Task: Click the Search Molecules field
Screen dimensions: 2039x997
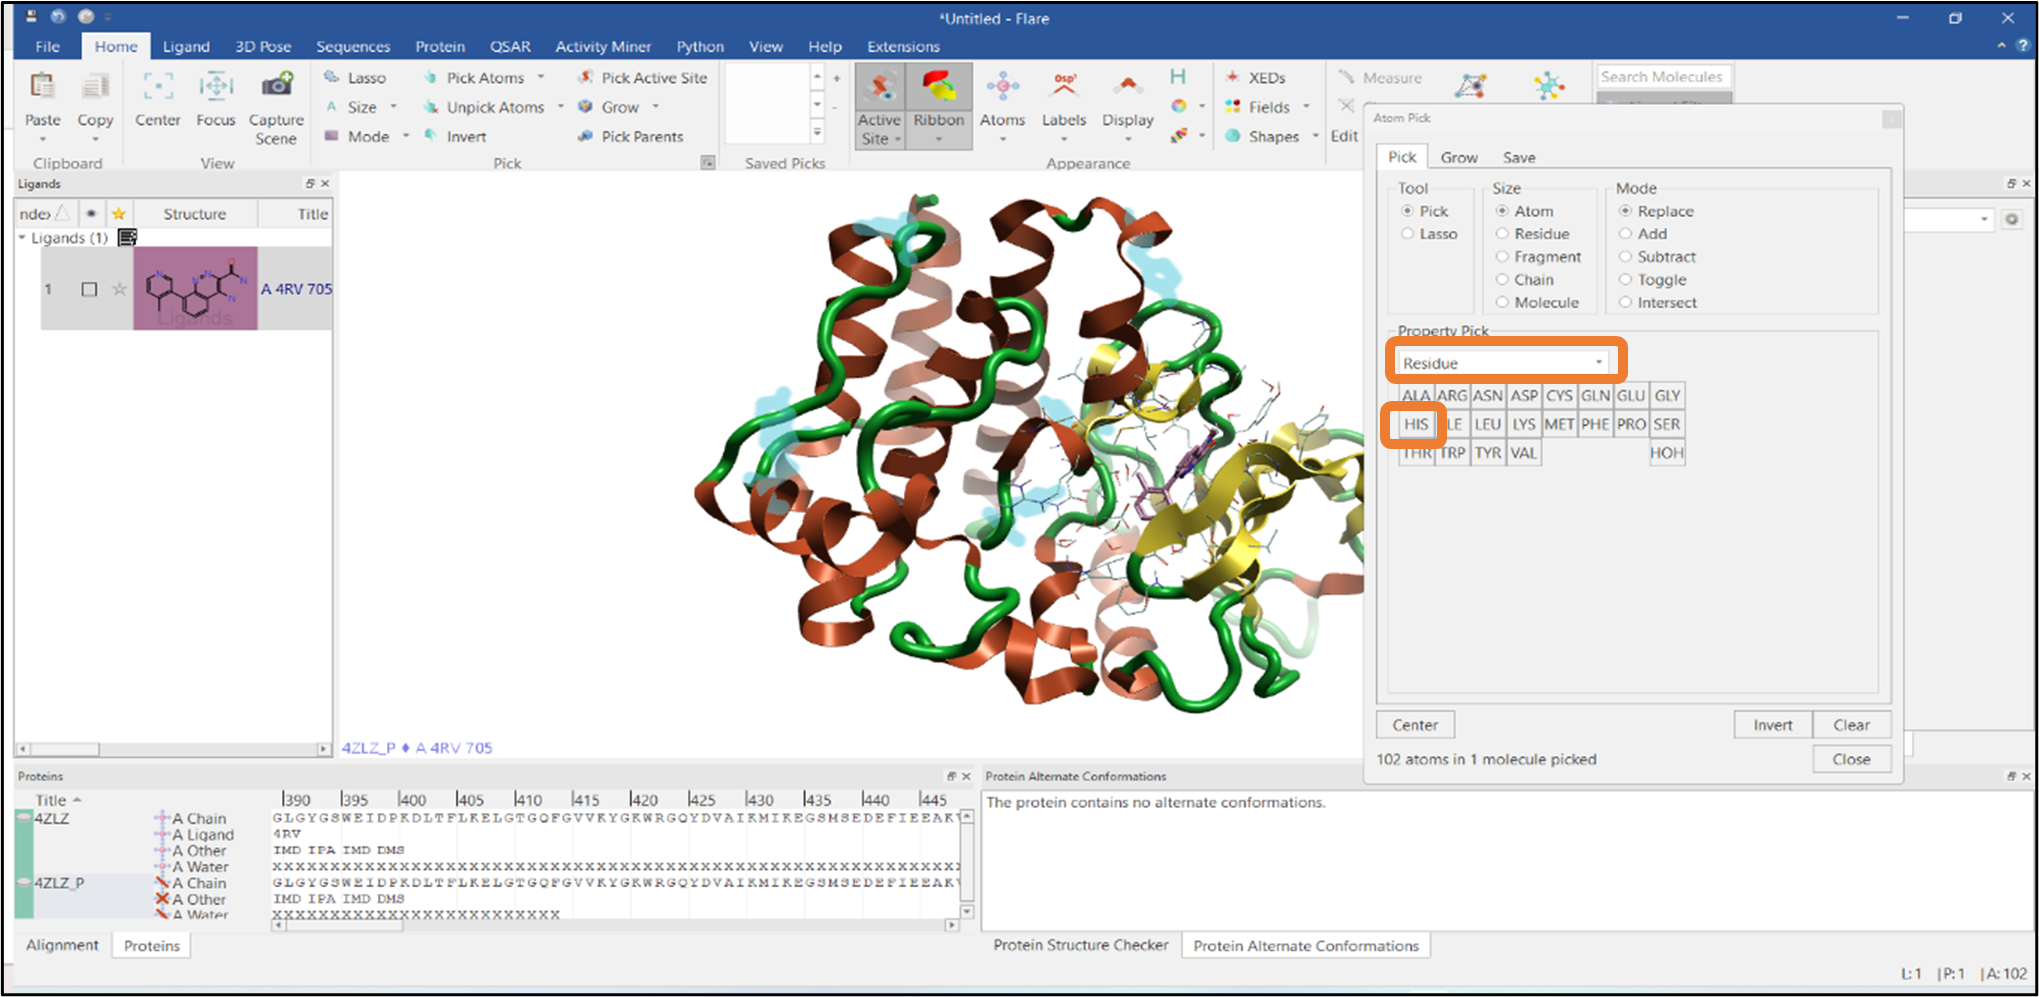Action: 1662,77
